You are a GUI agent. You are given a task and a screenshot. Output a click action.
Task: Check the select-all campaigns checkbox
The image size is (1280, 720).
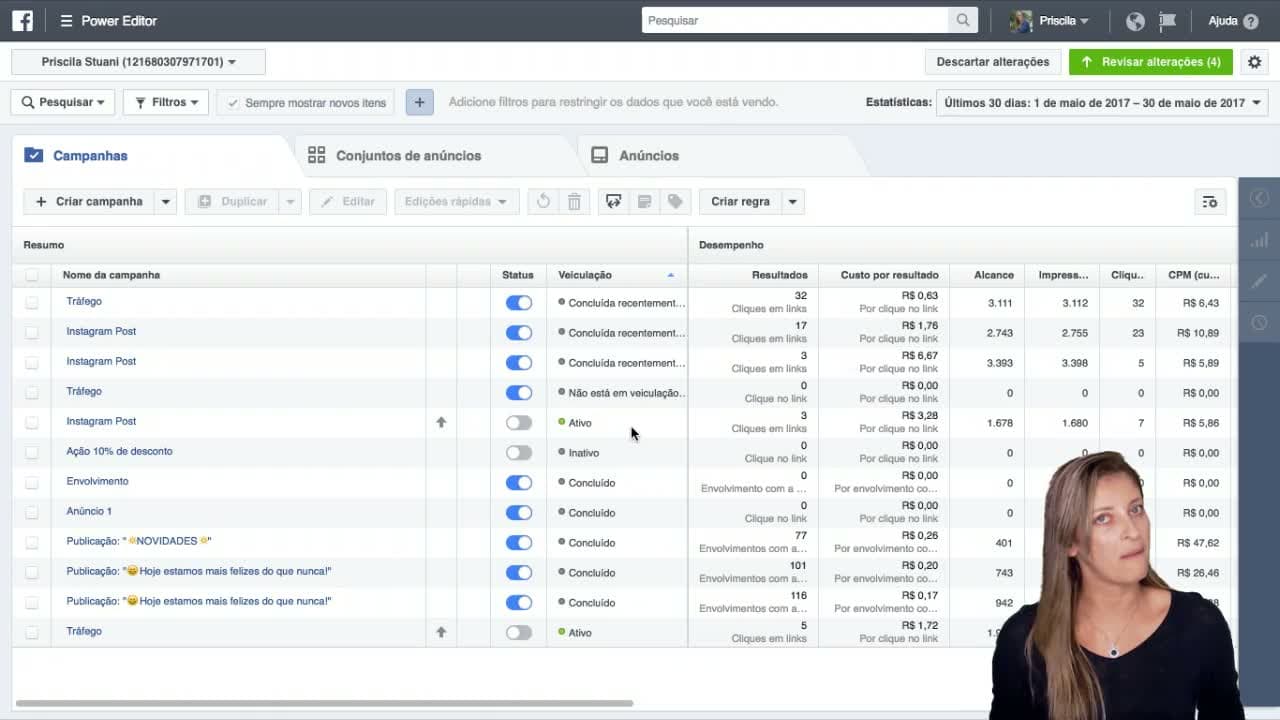32,275
